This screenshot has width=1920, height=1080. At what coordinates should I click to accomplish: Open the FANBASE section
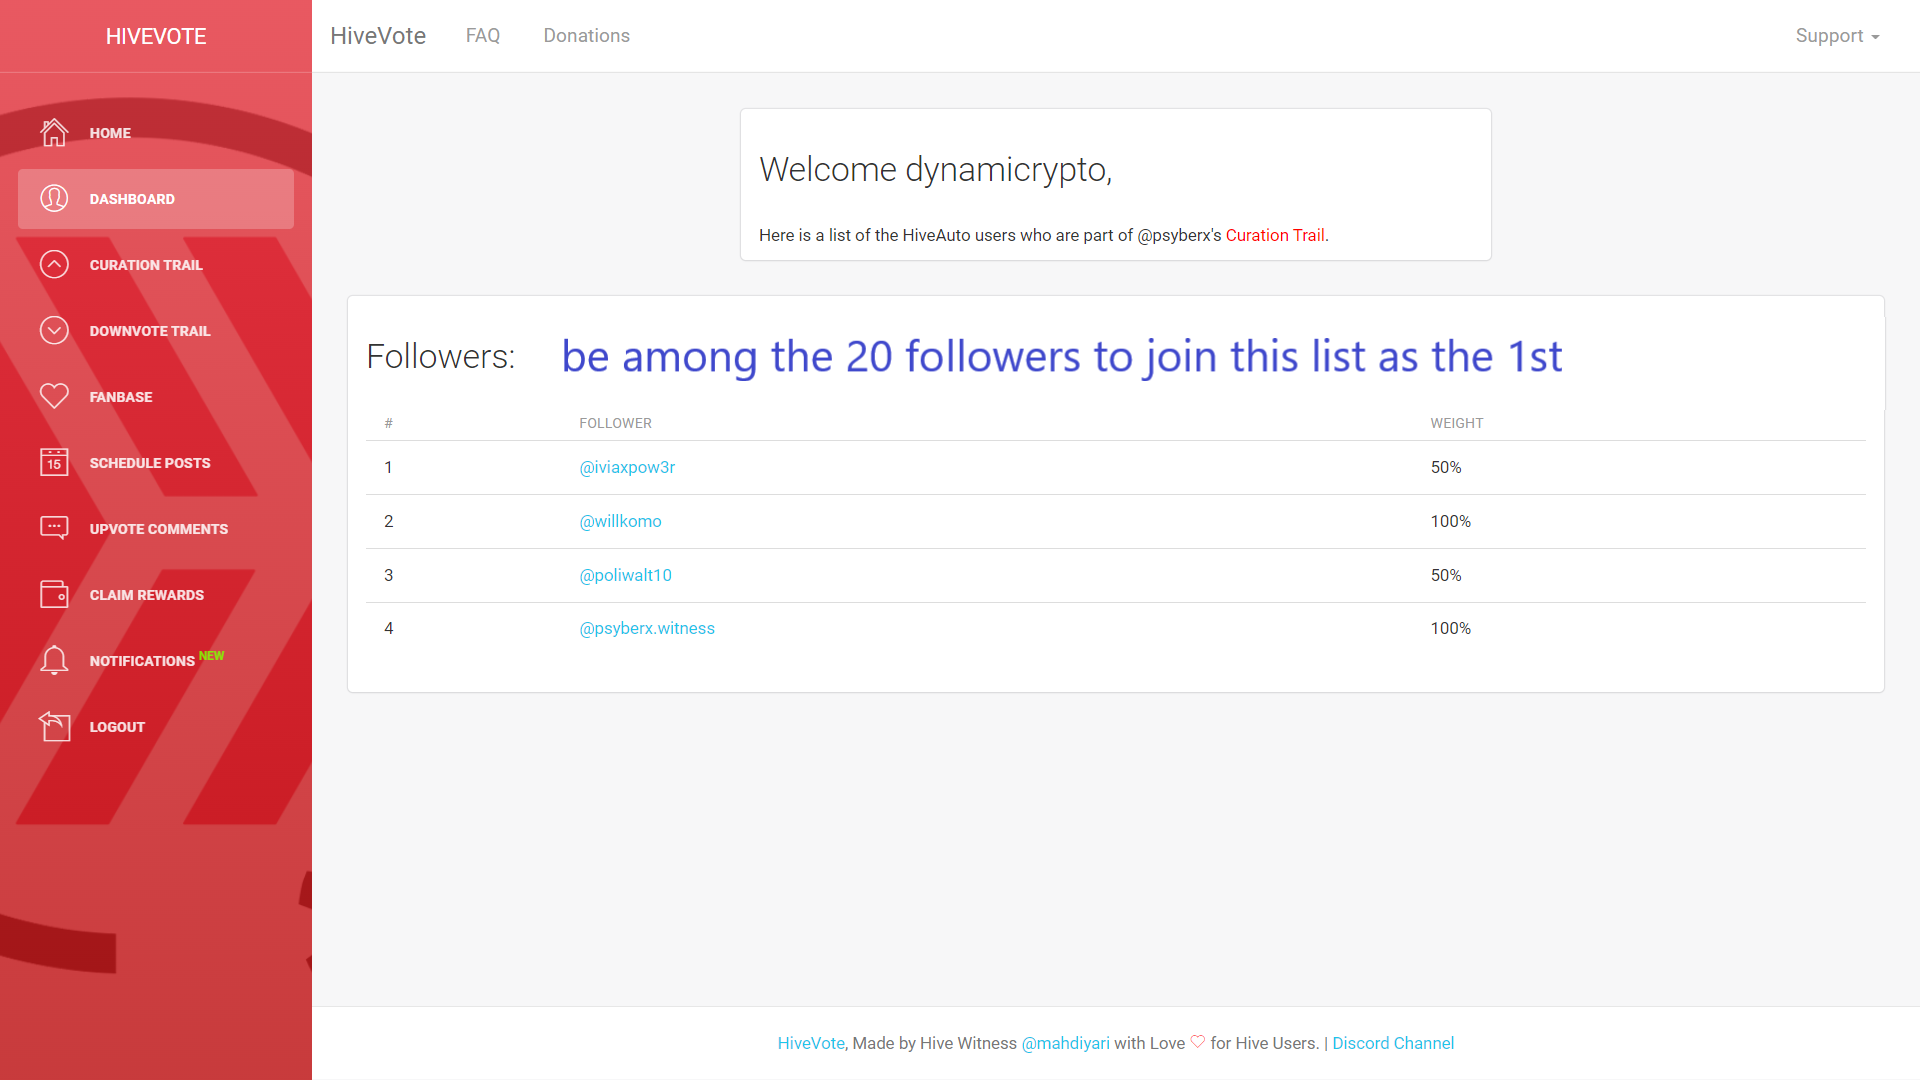click(156, 397)
